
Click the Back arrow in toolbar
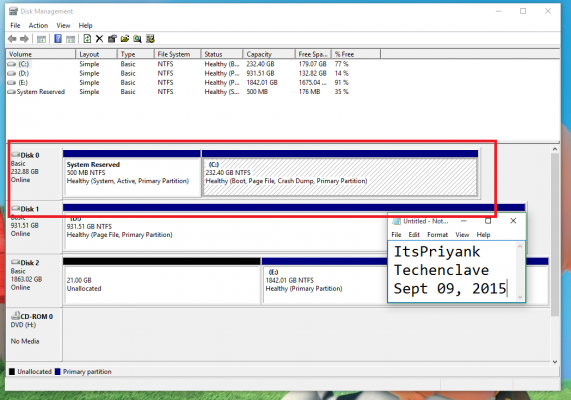pos(12,39)
